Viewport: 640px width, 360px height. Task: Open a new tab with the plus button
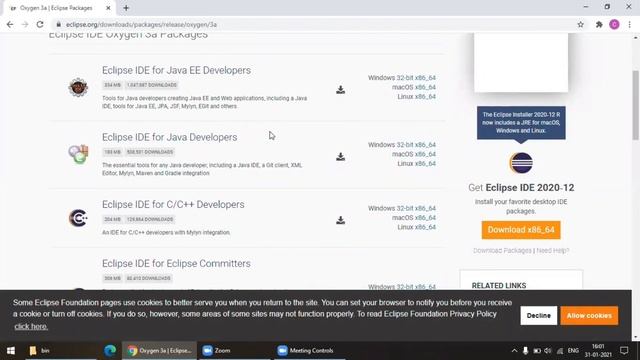click(x=126, y=8)
